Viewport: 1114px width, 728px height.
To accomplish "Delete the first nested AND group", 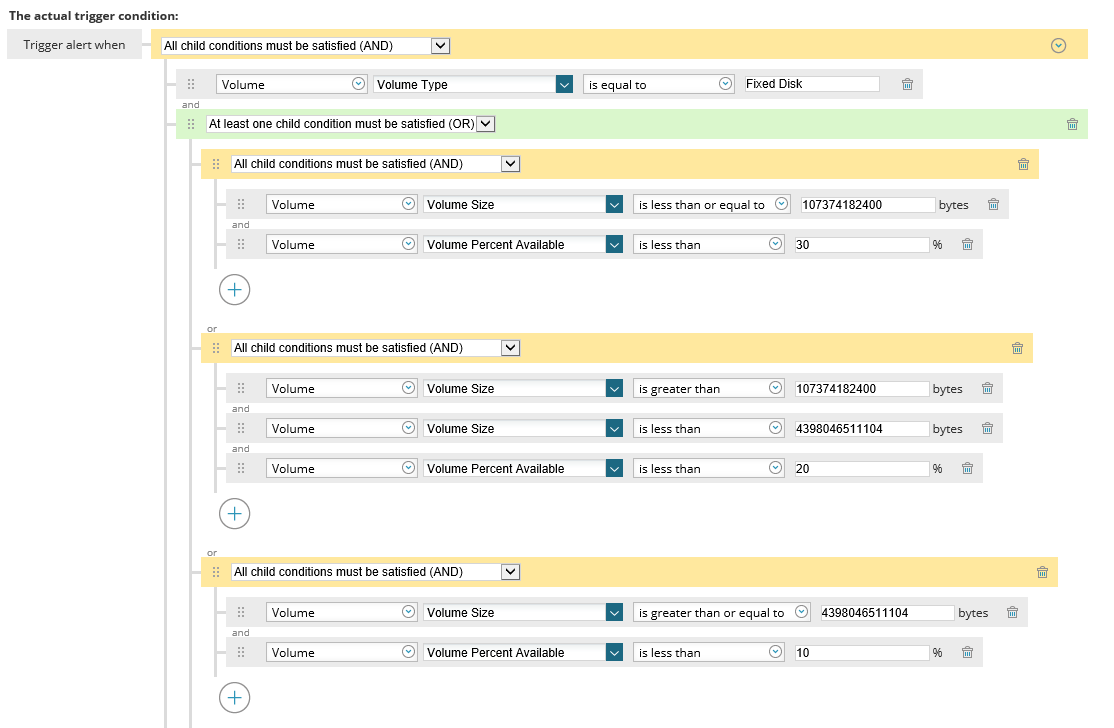I will [x=1023, y=165].
